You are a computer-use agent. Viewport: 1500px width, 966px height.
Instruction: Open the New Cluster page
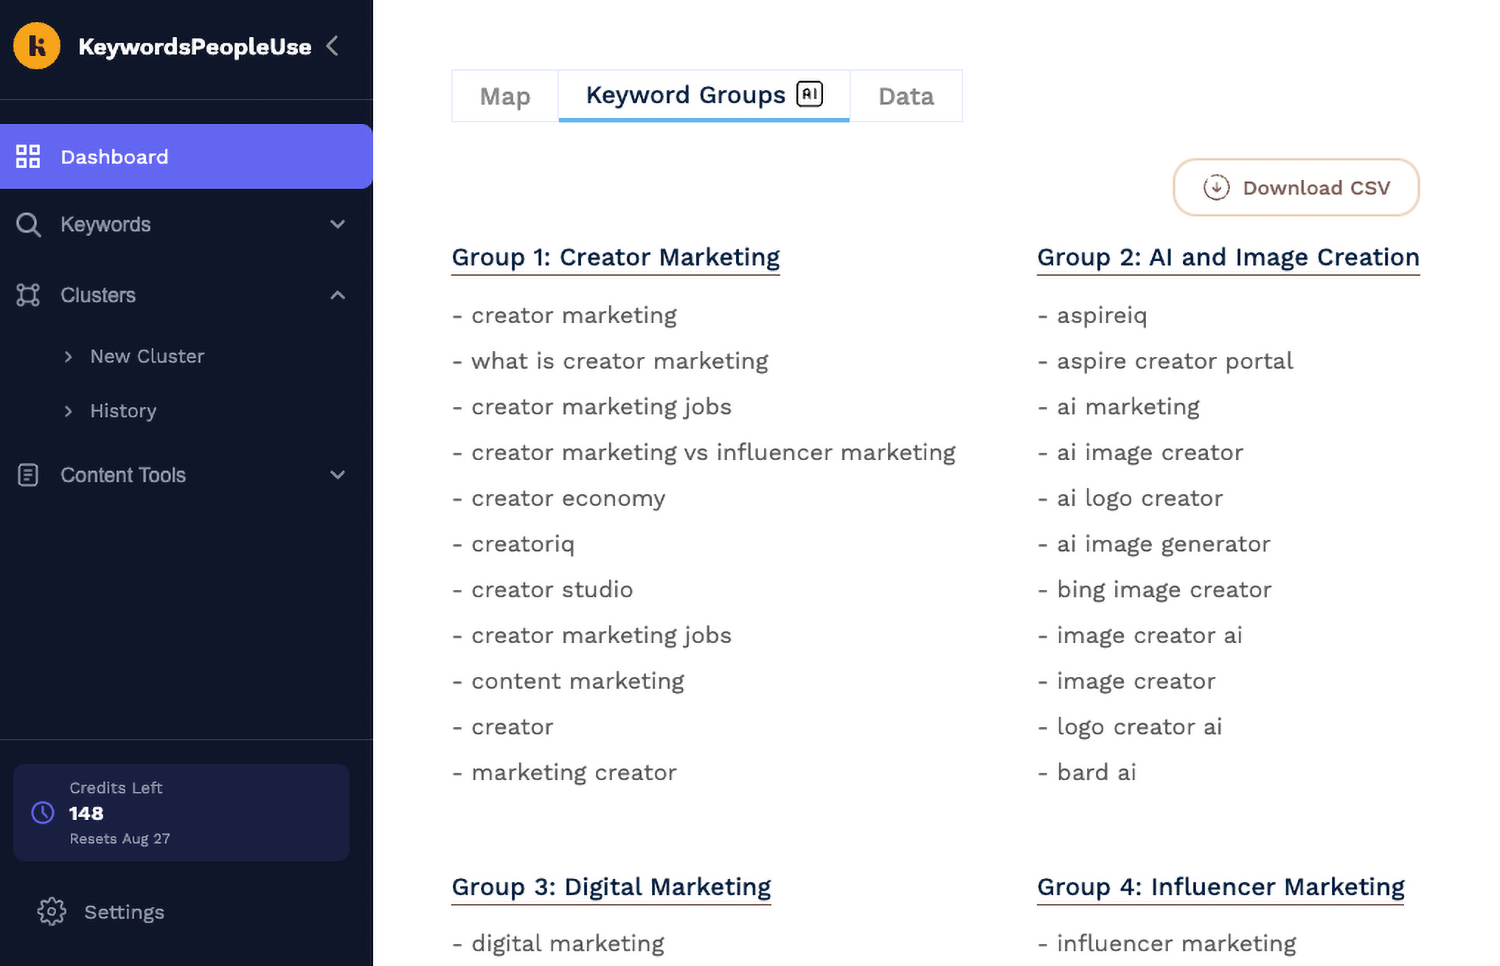(x=147, y=356)
